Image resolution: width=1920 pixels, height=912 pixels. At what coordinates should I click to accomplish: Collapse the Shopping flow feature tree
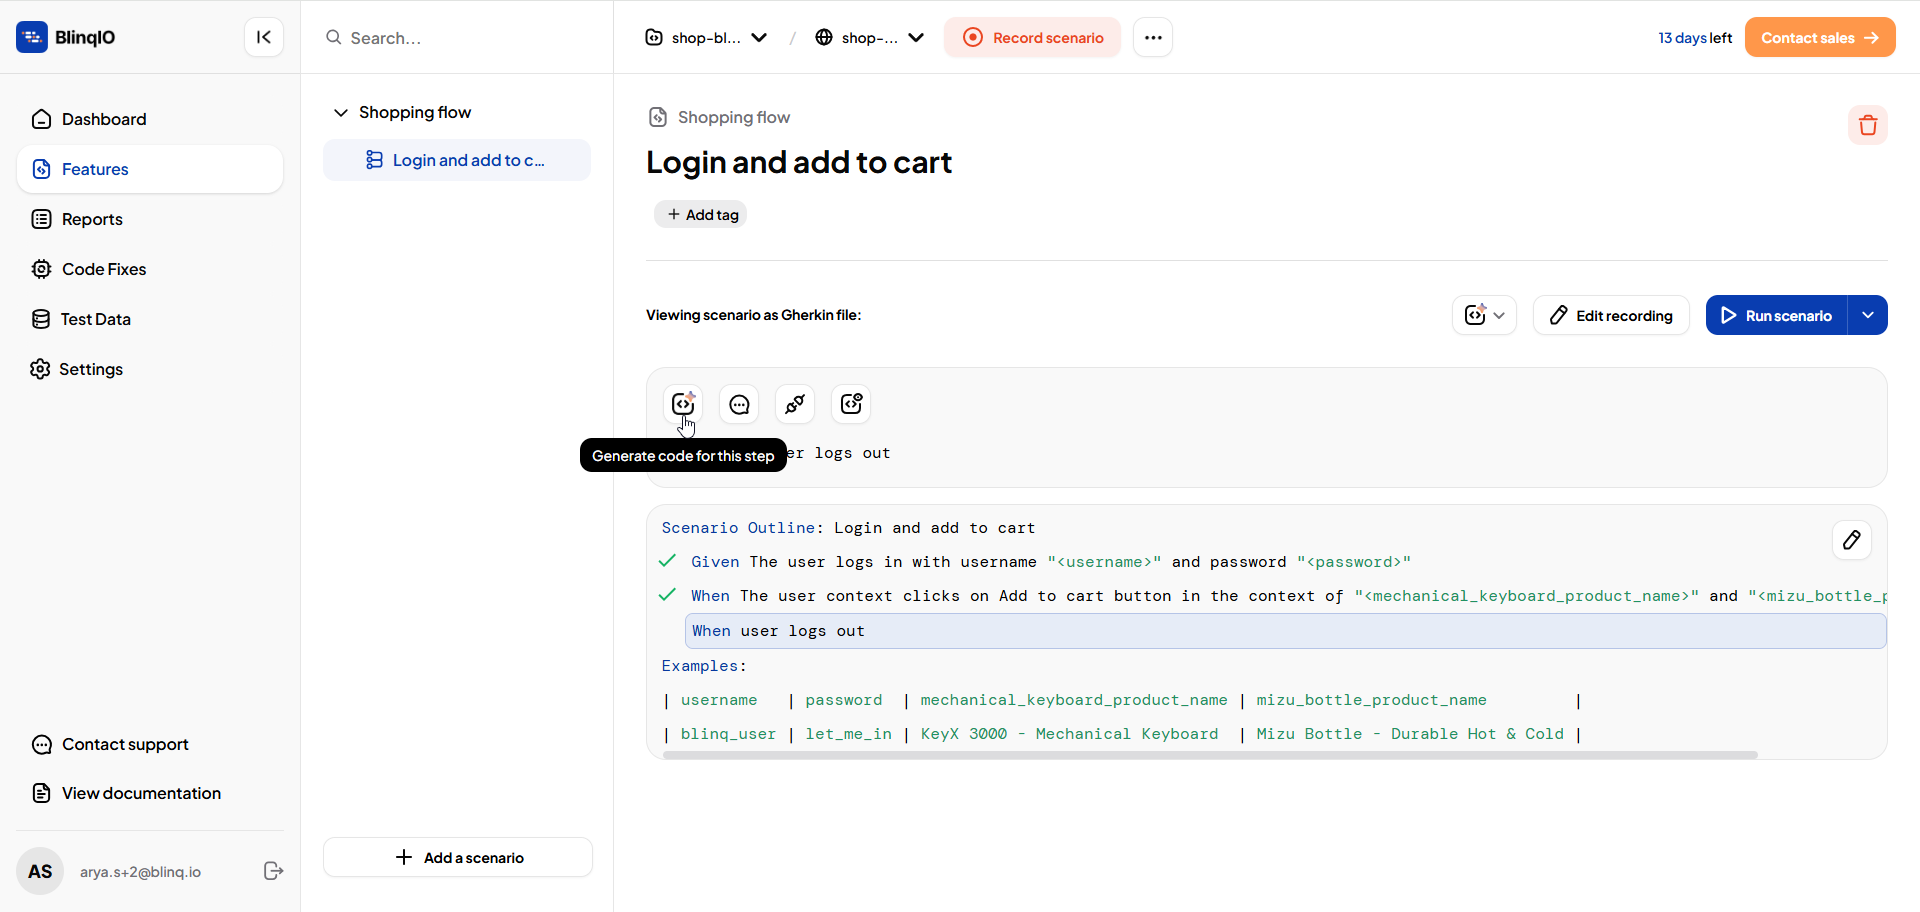(341, 112)
